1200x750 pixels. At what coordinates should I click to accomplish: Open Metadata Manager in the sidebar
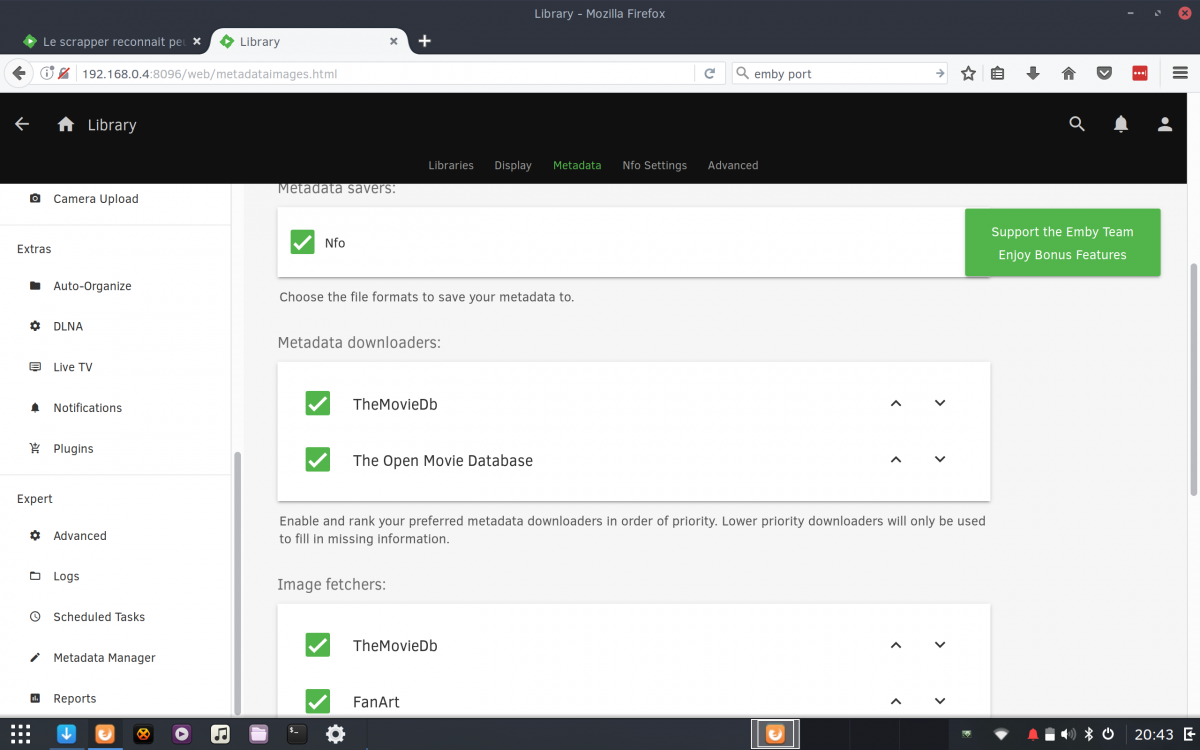[x=105, y=658]
